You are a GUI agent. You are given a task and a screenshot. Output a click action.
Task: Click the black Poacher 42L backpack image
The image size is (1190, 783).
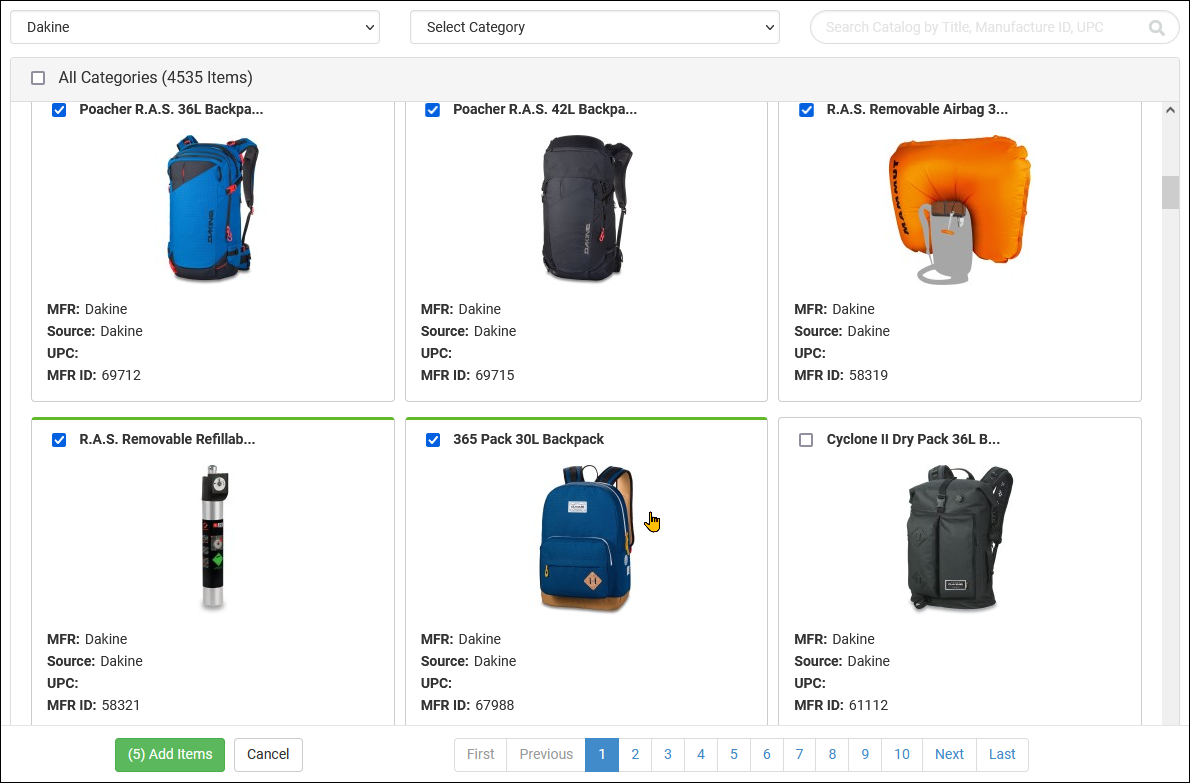point(587,208)
